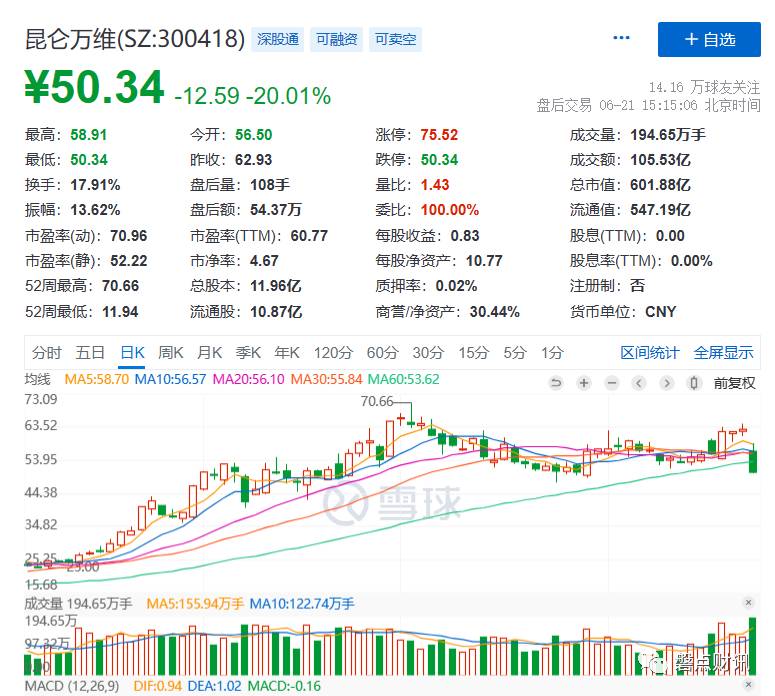Open 区间统计 interval statistics
This screenshot has width=775, height=696.
tap(649, 352)
